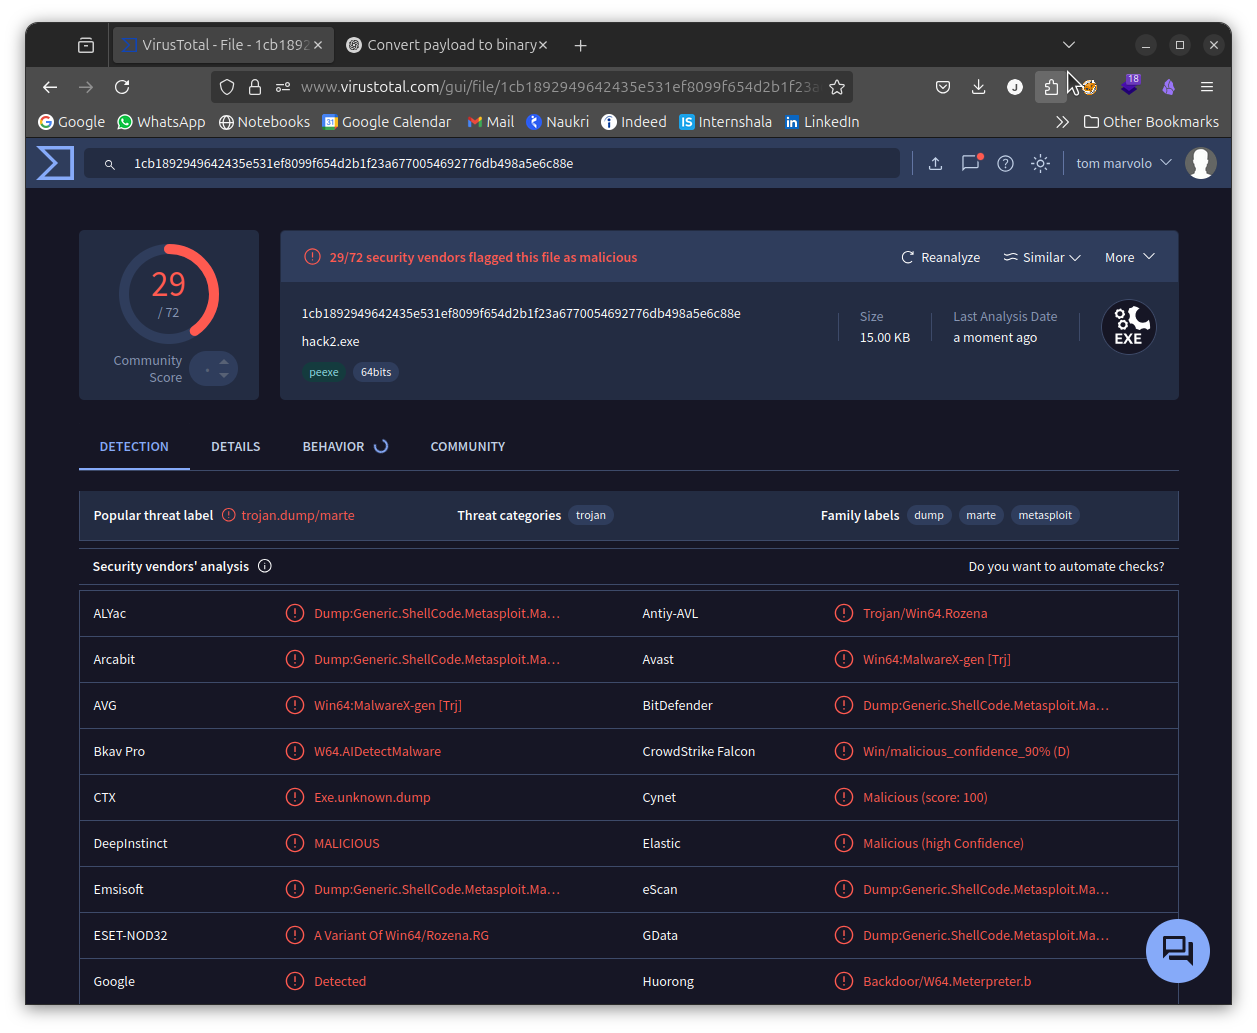
Task: Click the dump family label
Action: (929, 515)
